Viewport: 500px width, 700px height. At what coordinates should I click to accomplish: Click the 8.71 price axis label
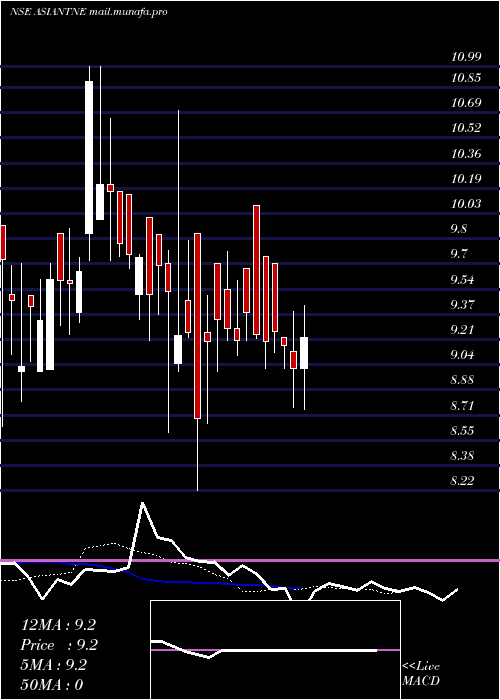[x=462, y=406]
